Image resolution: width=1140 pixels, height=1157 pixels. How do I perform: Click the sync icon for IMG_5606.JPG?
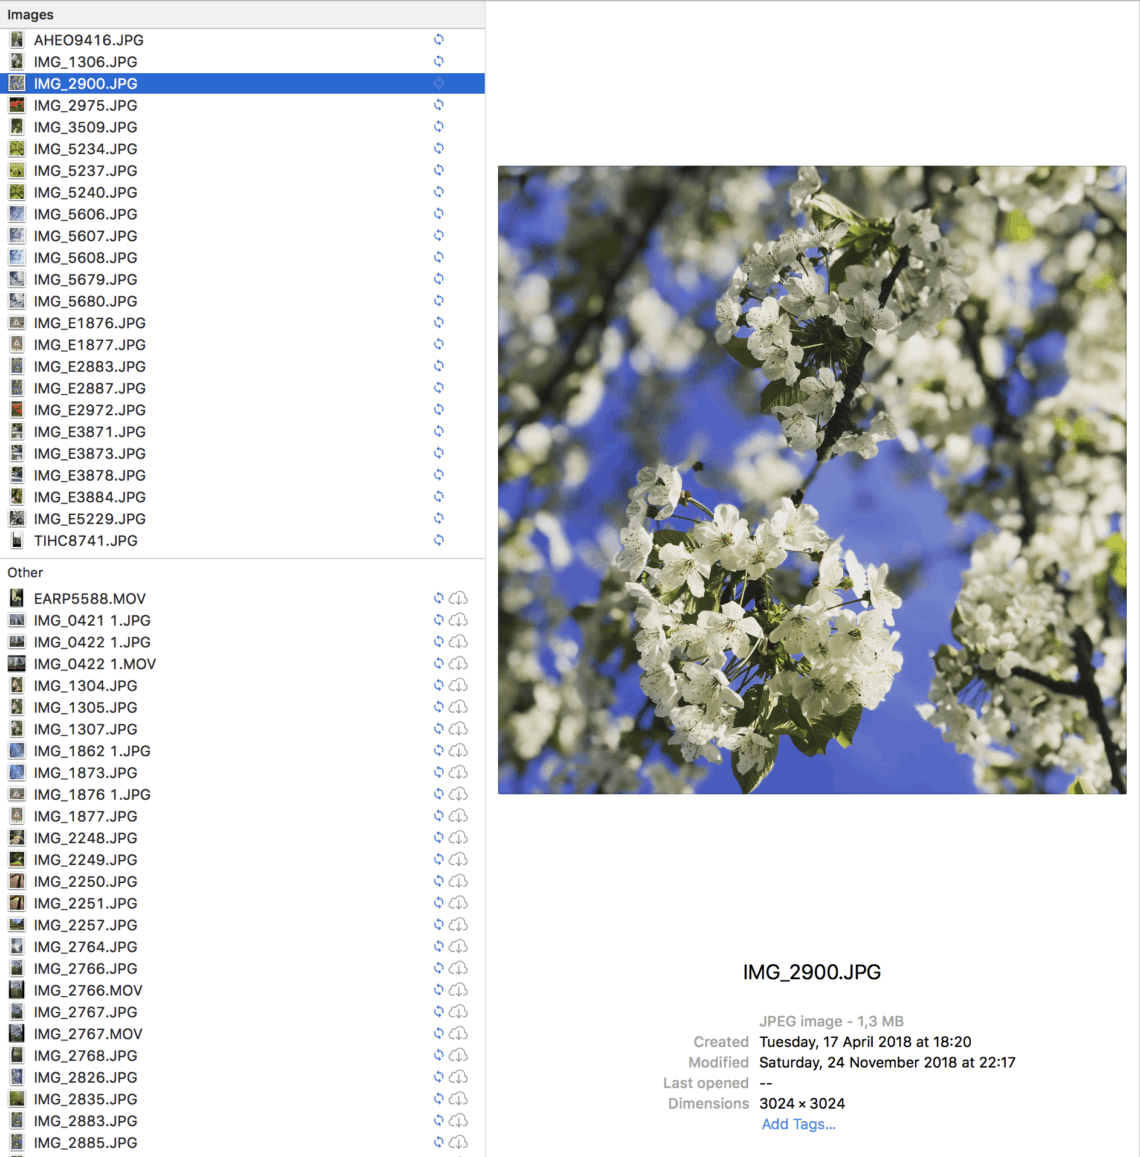[438, 214]
